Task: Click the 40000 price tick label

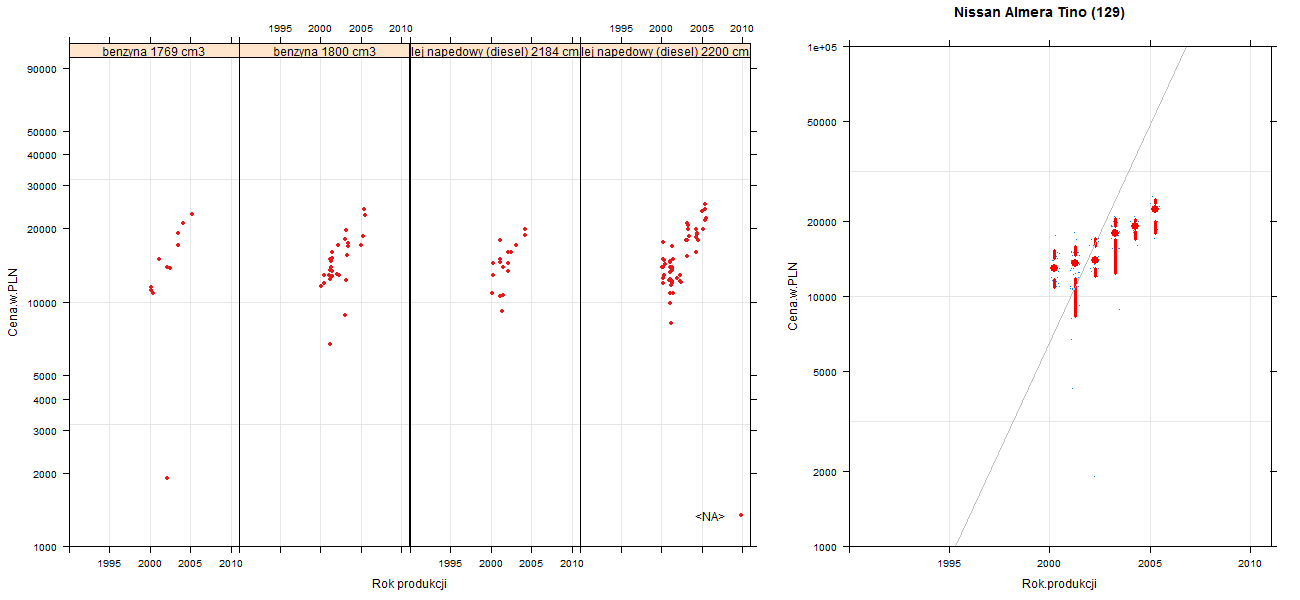Action: click(44, 155)
